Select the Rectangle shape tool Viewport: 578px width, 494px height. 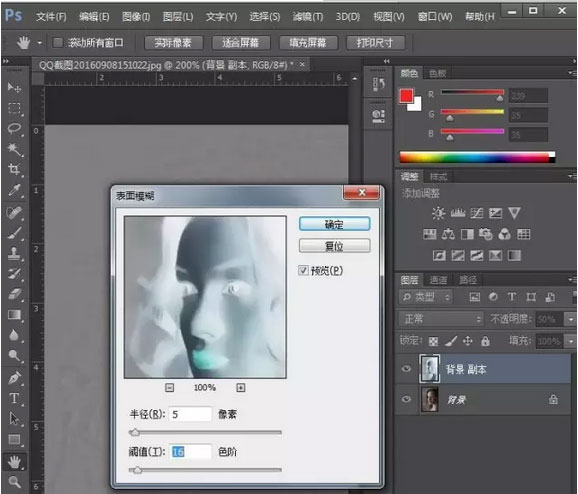(14, 439)
